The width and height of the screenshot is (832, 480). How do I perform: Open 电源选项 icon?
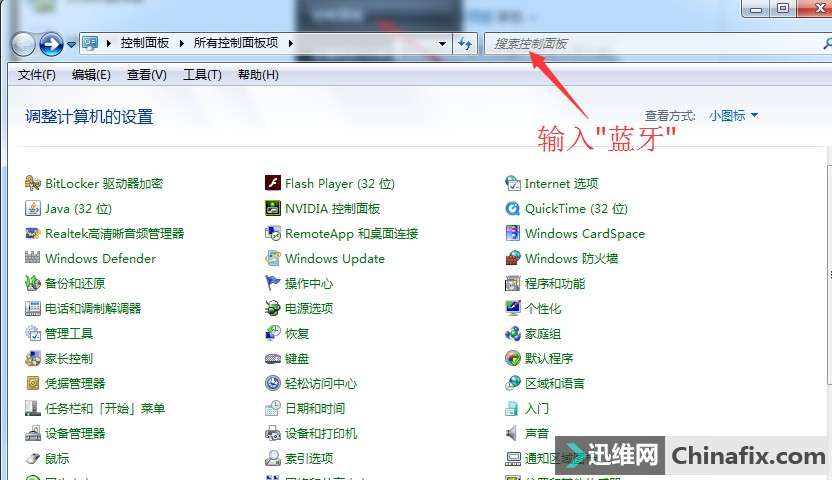click(273, 308)
